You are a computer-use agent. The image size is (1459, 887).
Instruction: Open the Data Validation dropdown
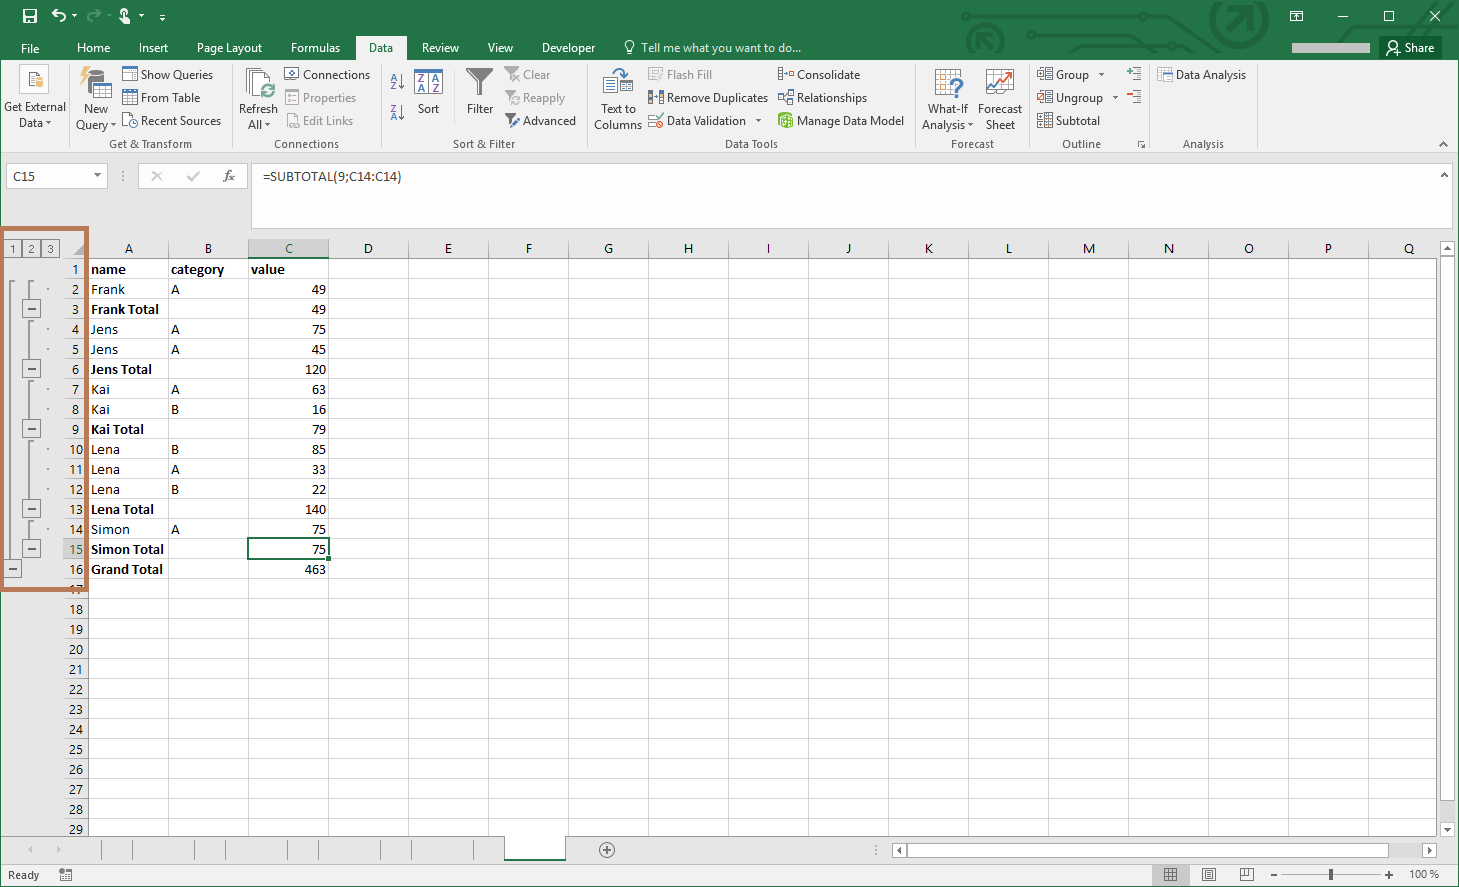[758, 120]
